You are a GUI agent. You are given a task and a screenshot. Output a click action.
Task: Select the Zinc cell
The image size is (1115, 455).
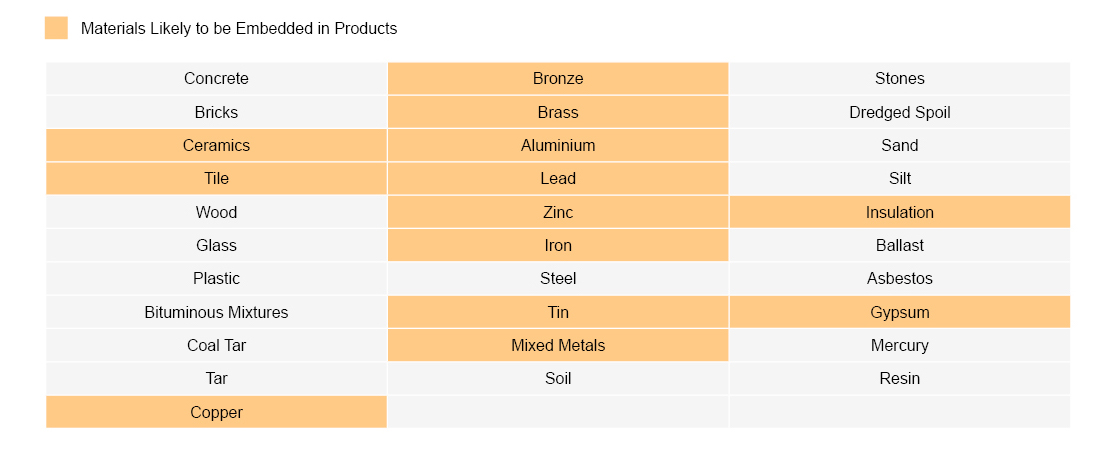tap(558, 212)
